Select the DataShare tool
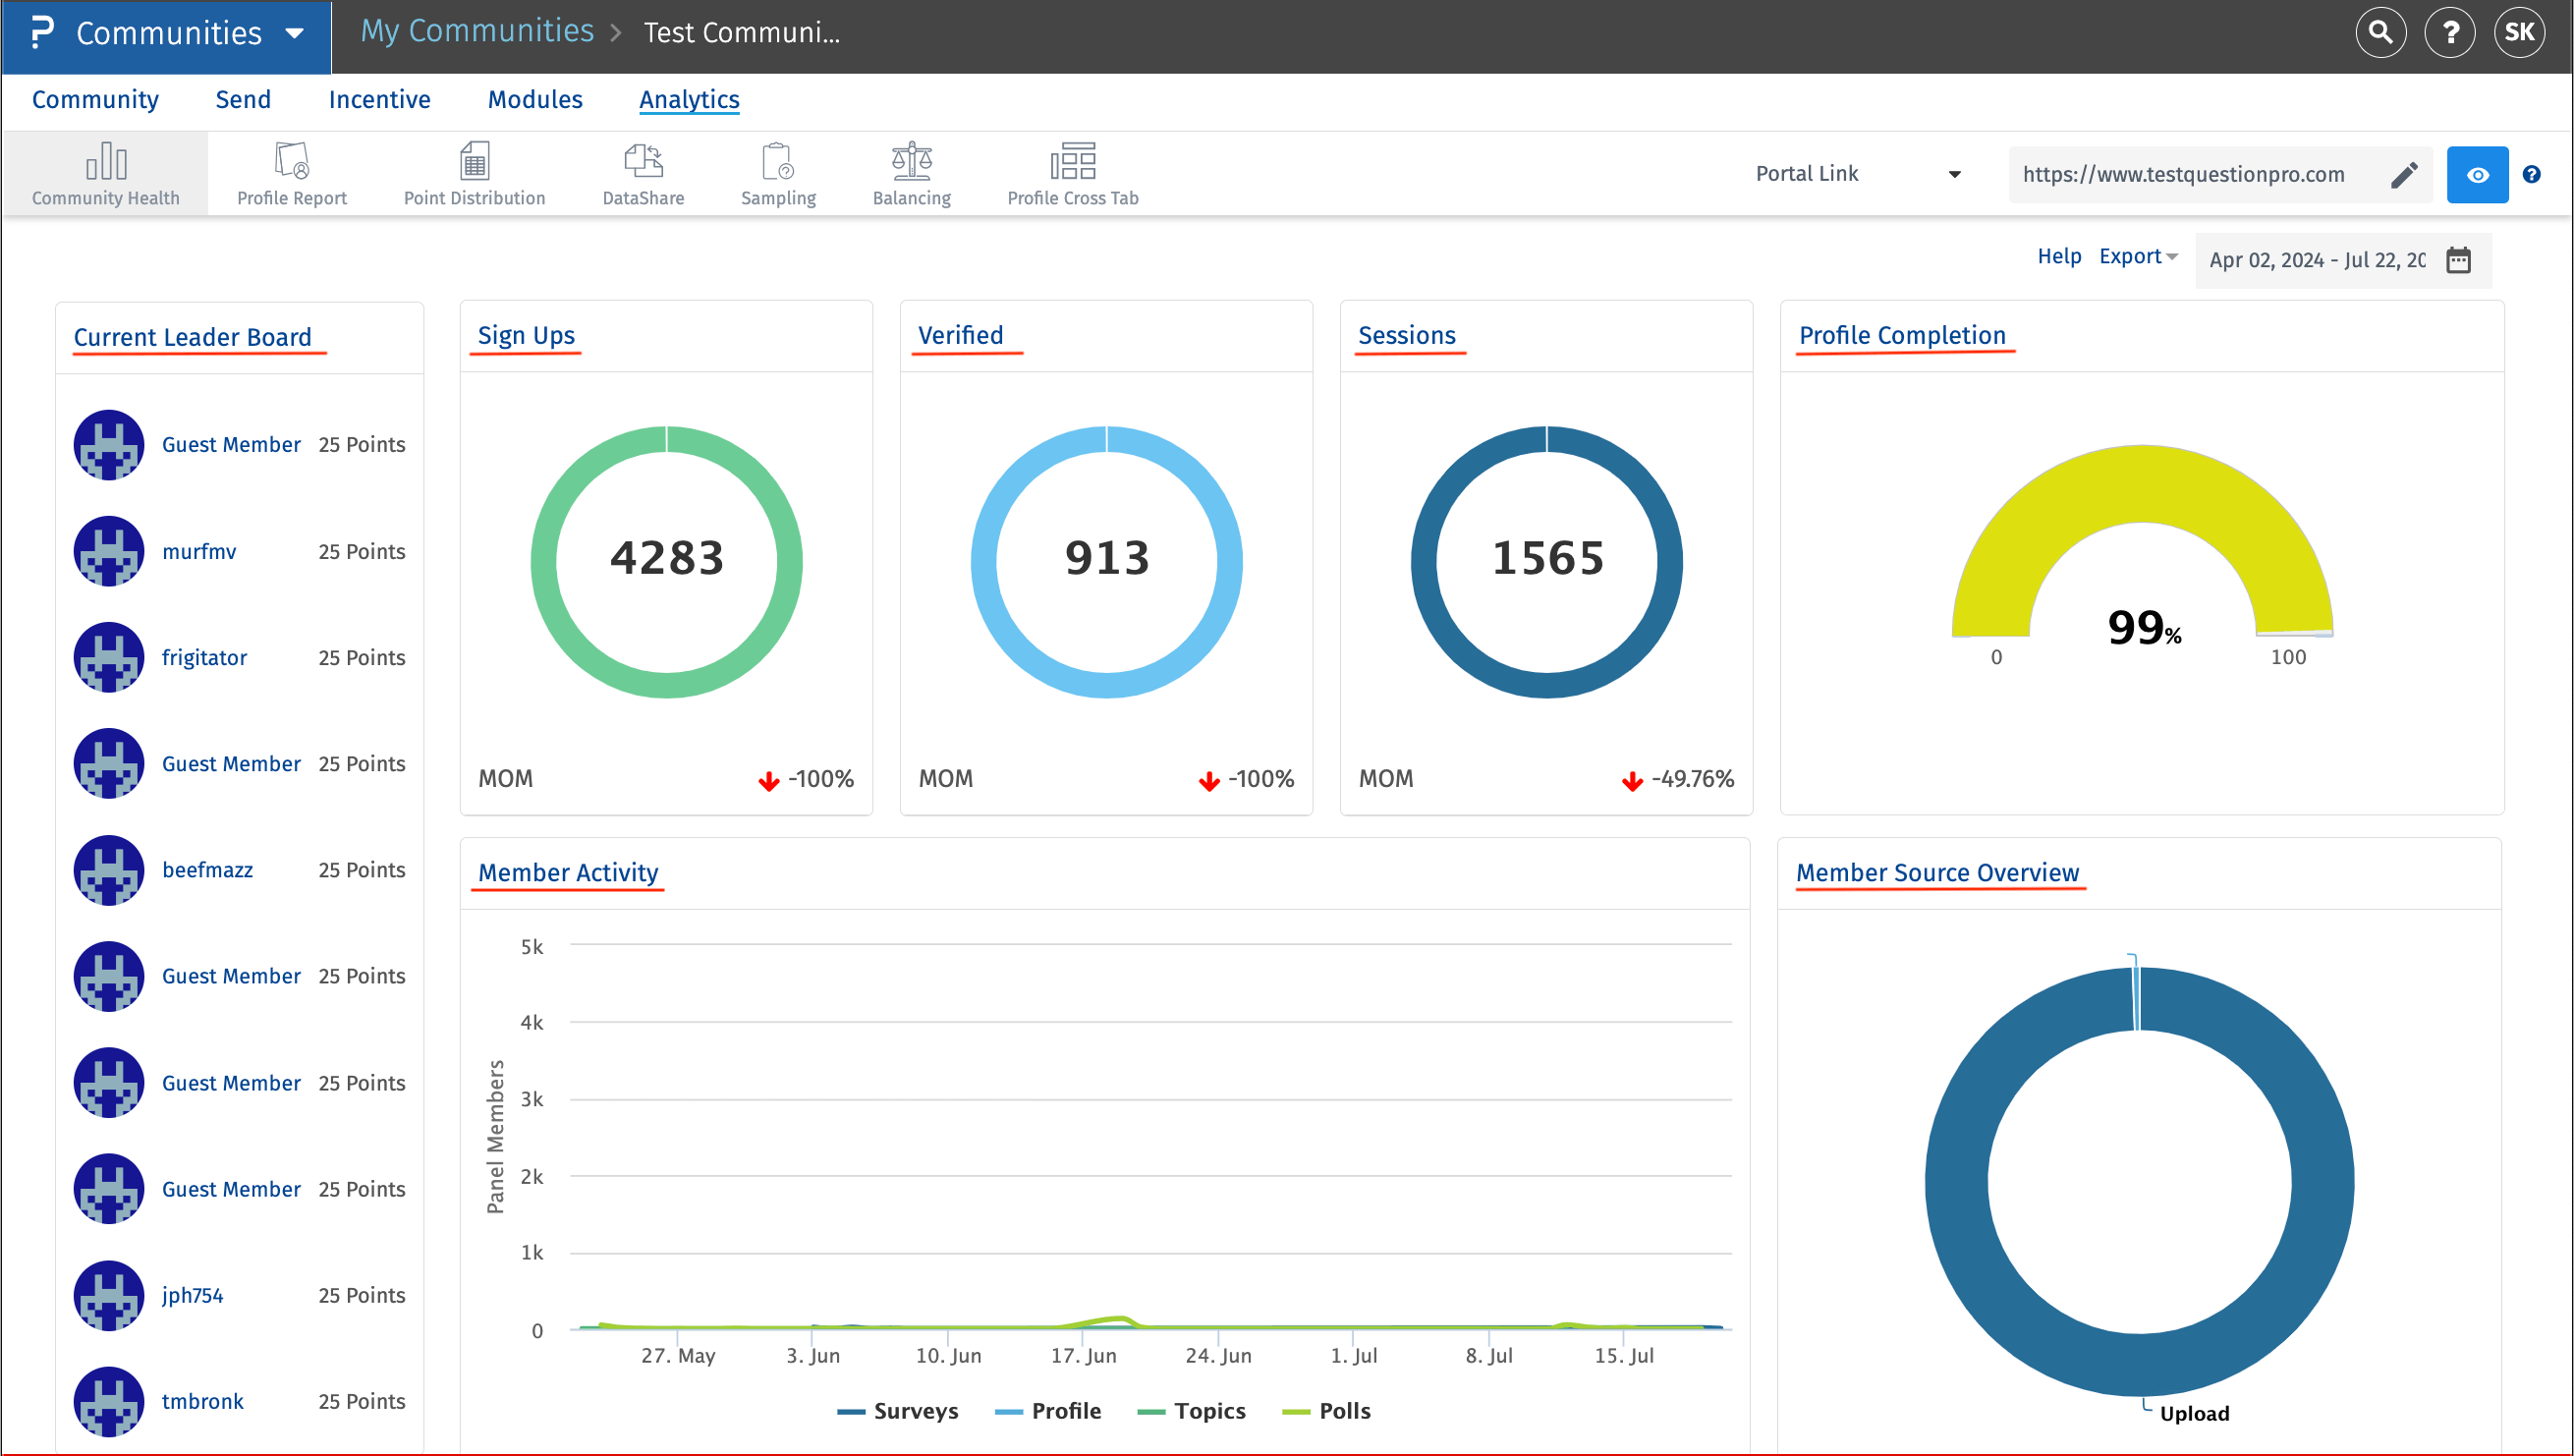This screenshot has height=1456, width=2574. 643,173
